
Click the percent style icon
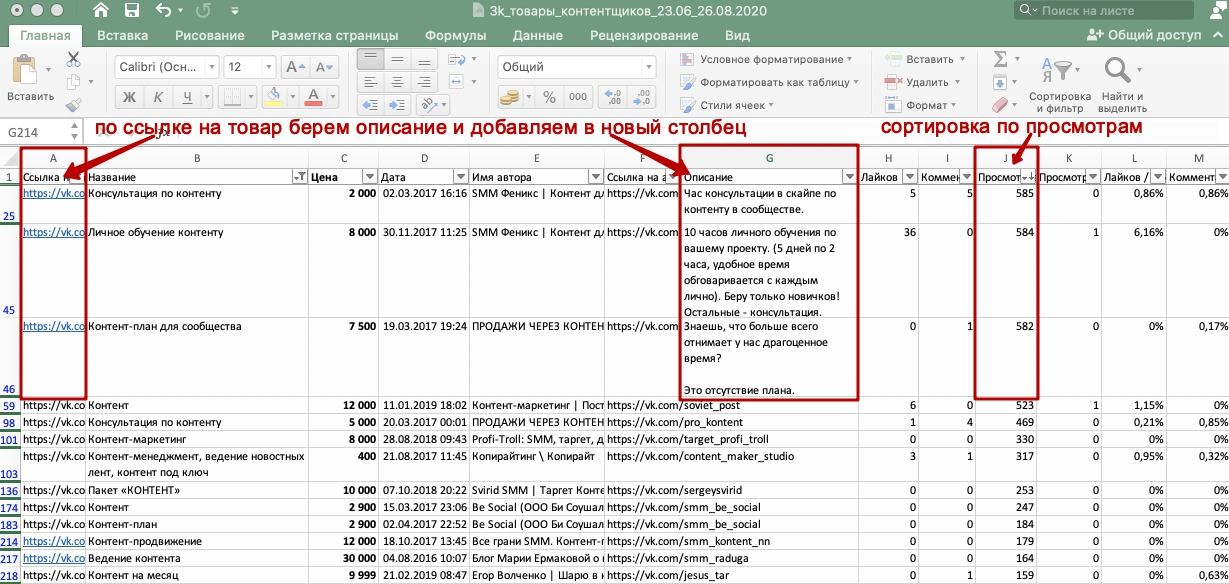pyautogui.click(x=548, y=97)
